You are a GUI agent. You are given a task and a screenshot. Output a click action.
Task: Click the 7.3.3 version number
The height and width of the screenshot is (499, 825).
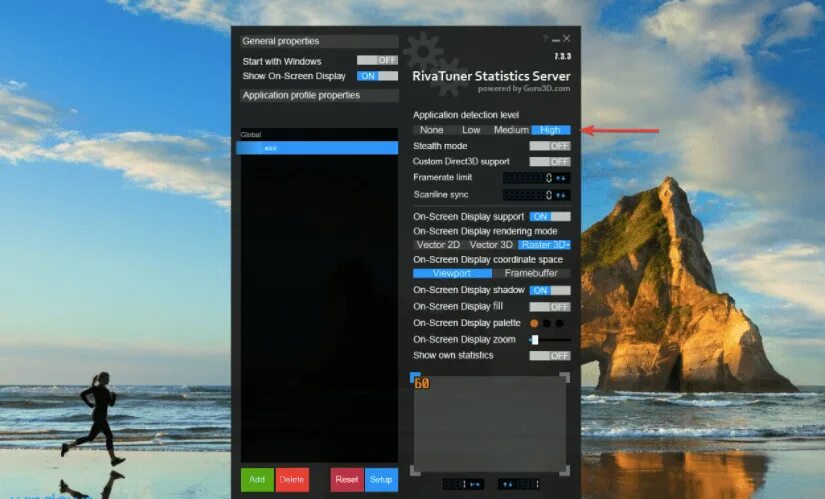pyautogui.click(x=562, y=56)
